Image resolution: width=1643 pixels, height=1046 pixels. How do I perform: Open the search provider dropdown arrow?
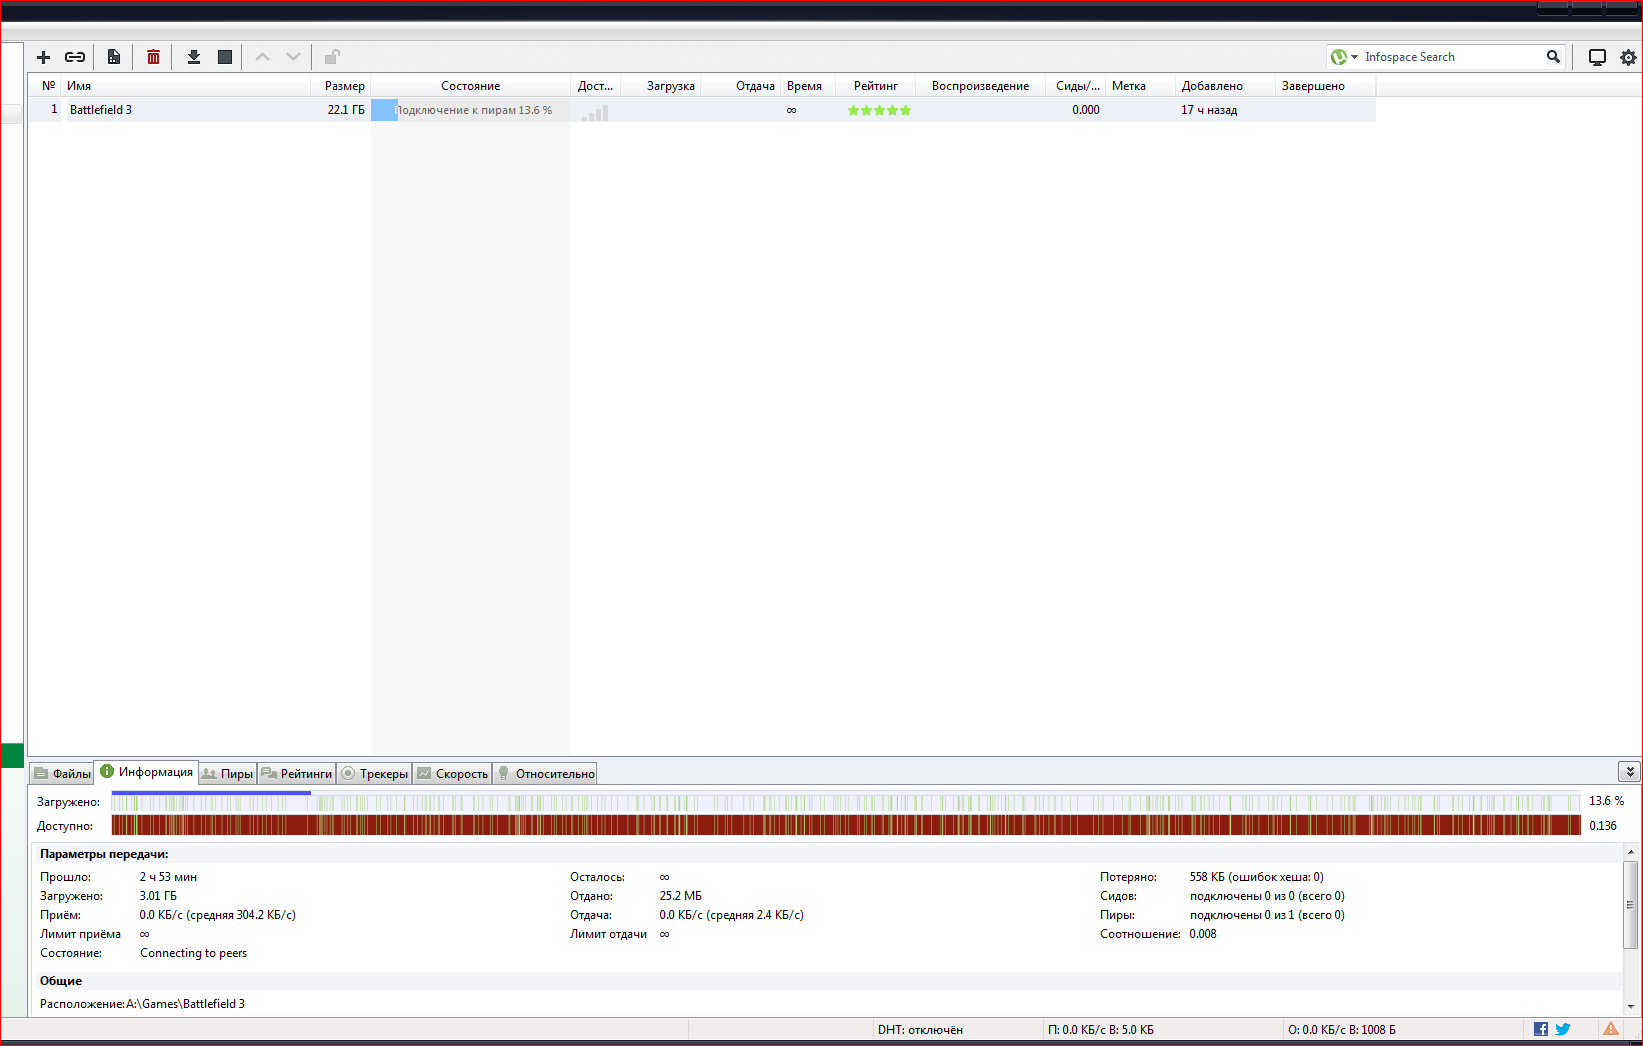point(1354,57)
